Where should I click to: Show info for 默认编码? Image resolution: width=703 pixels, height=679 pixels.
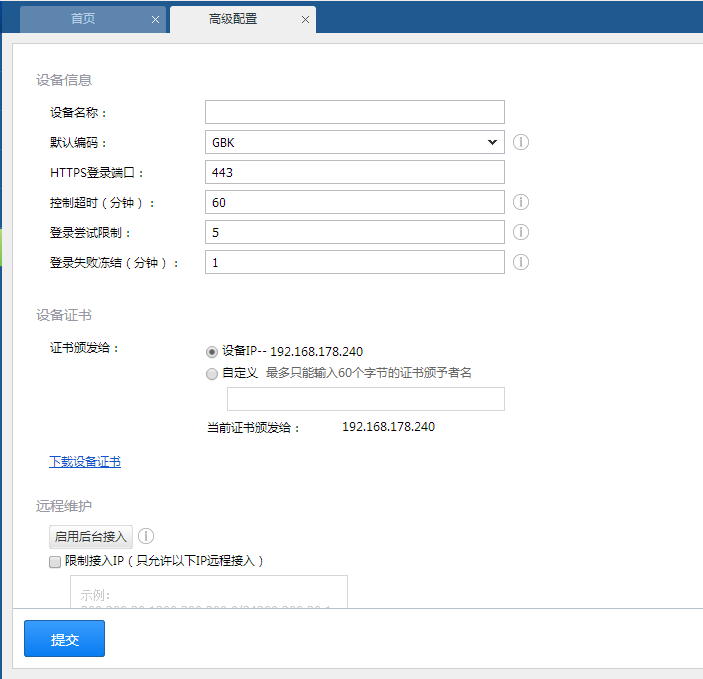(521, 142)
